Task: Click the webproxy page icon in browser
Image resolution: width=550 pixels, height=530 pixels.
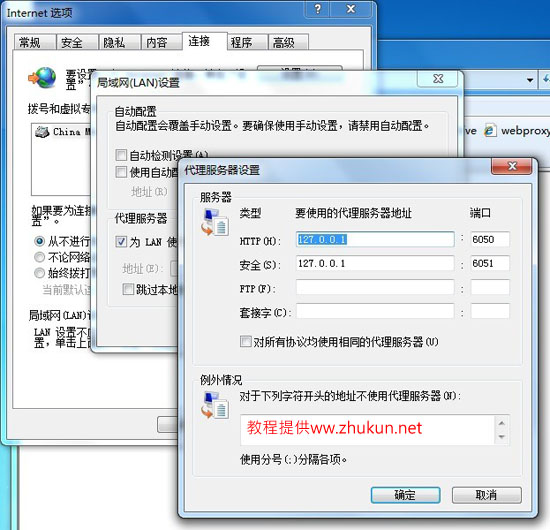Action: (490, 130)
